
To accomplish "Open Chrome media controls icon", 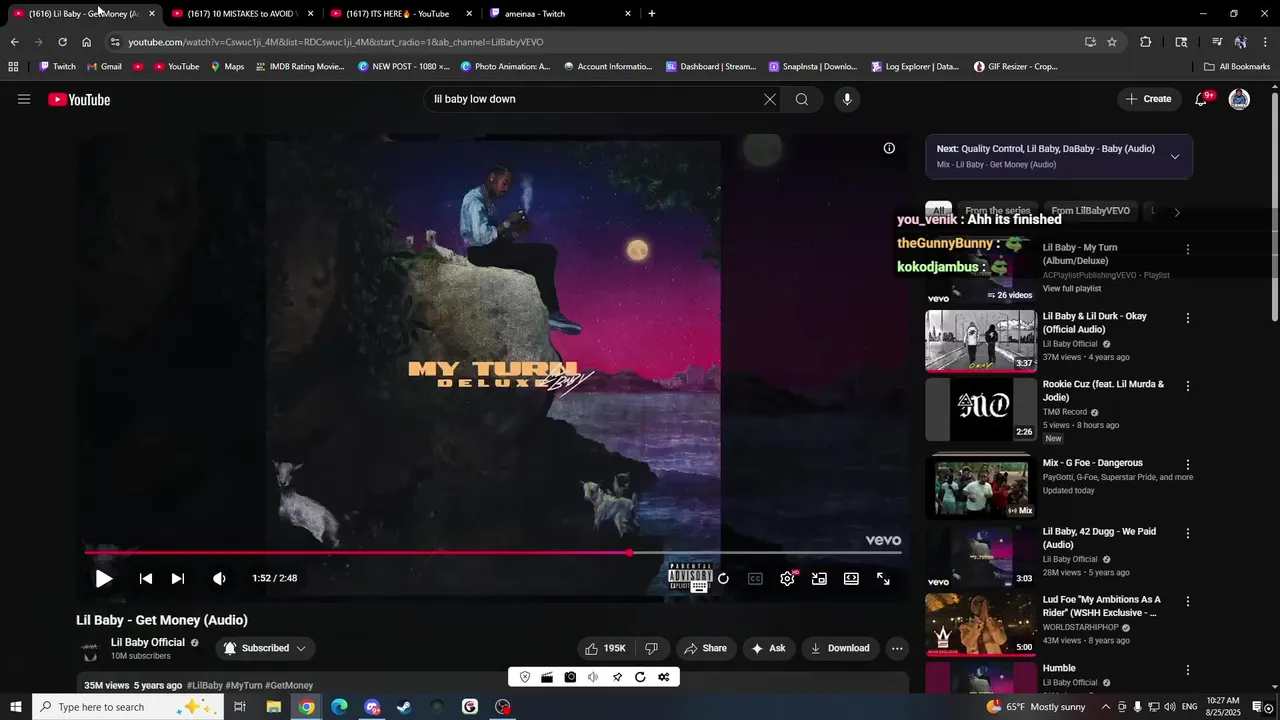I will 1217,42.
